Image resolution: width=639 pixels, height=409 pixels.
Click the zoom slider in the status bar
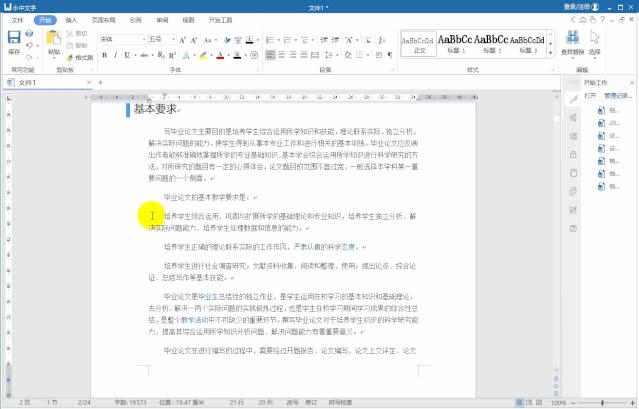click(602, 403)
